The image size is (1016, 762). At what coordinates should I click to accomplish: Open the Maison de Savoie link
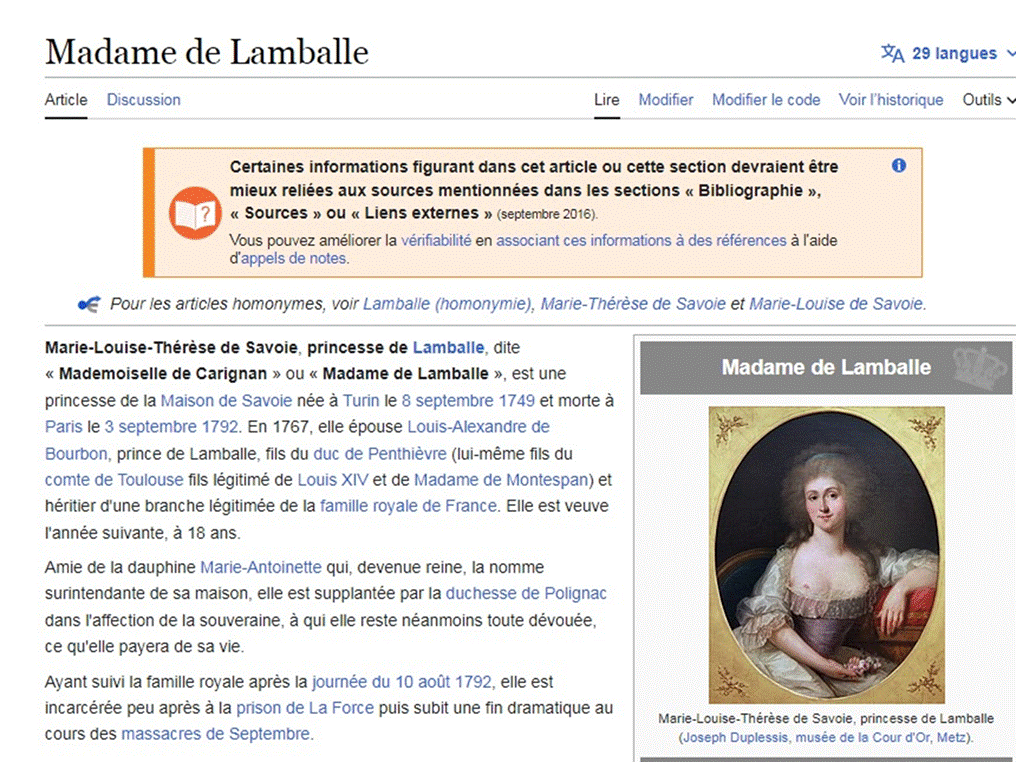click(x=226, y=400)
